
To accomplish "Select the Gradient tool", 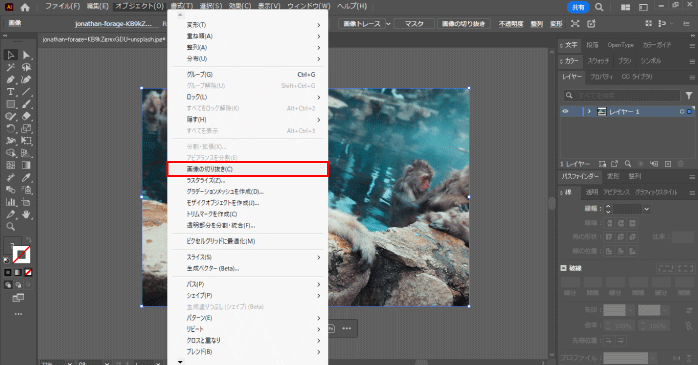I will pyautogui.click(x=26, y=165).
